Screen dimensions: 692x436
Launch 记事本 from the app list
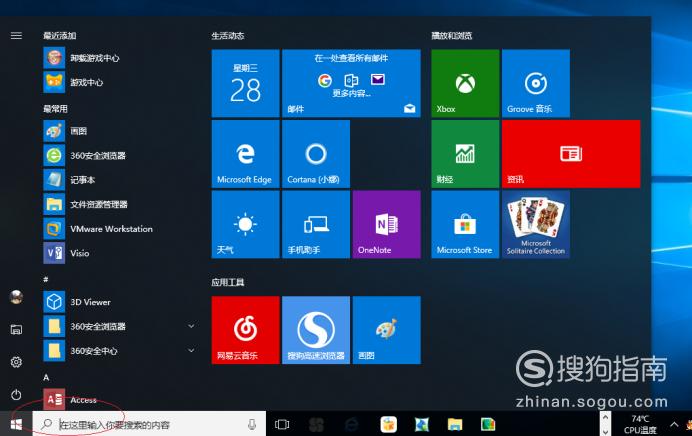[x=119, y=180]
